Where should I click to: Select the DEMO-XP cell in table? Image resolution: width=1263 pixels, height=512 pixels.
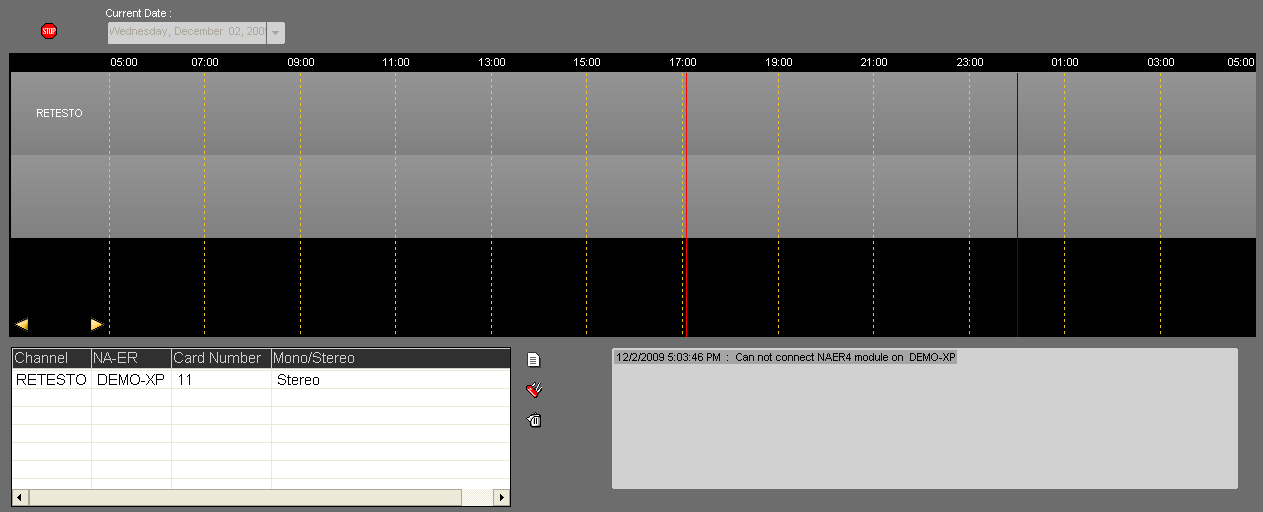pos(130,380)
